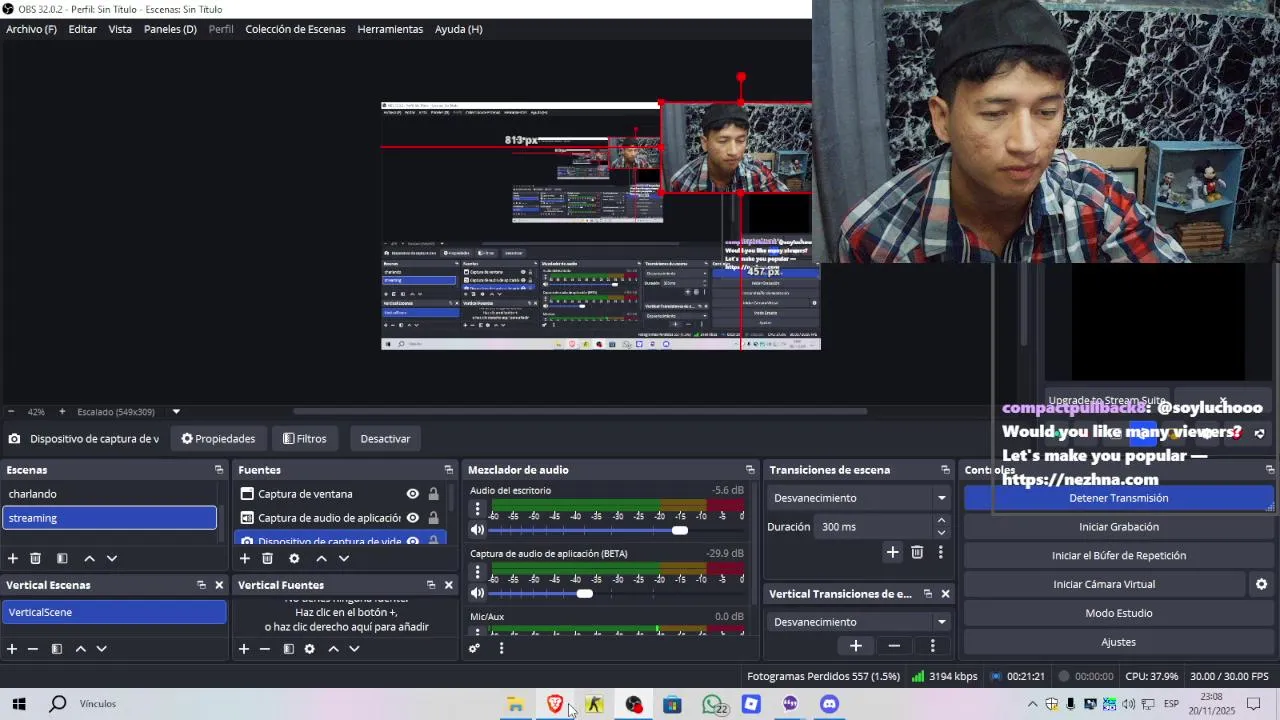Move source down in the Fuentes panel
This screenshot has width=1280, height=720.
pos(344,558)
